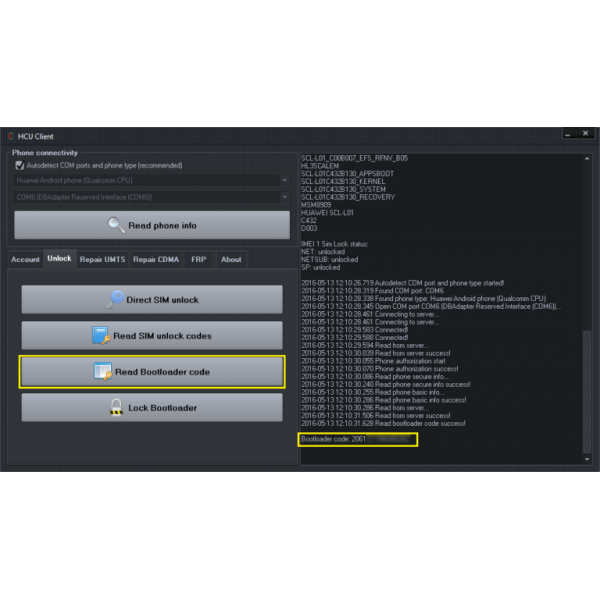Open the Repair CDMA tab
This screenshot has width=600, height=600.
[x=156, y=259]
